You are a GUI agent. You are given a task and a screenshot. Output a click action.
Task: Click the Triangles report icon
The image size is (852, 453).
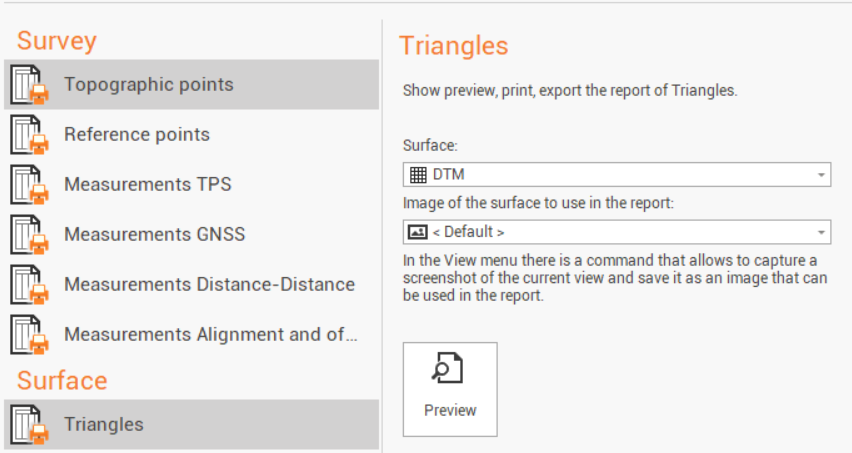tap(30, 425)
